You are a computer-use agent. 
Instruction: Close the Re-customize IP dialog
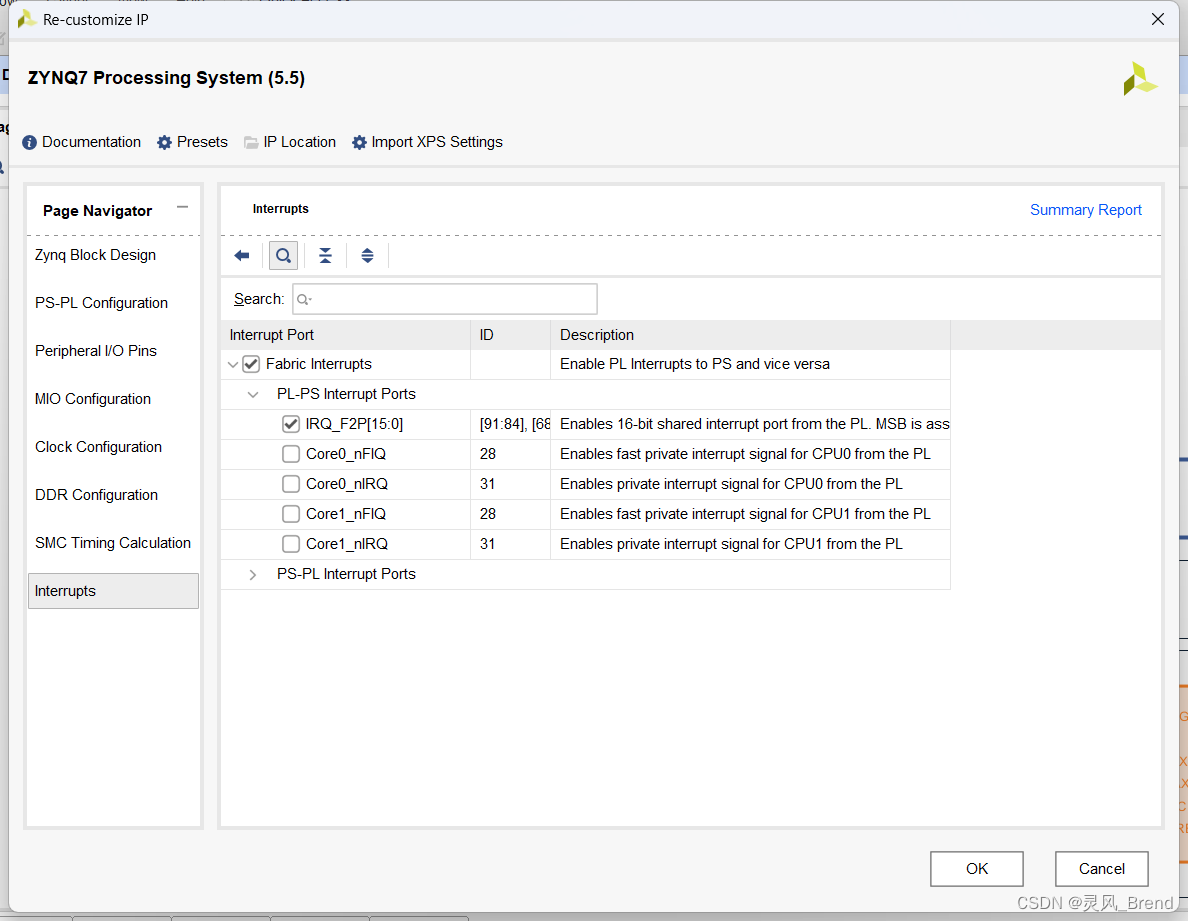click(x=1158, y=20)
